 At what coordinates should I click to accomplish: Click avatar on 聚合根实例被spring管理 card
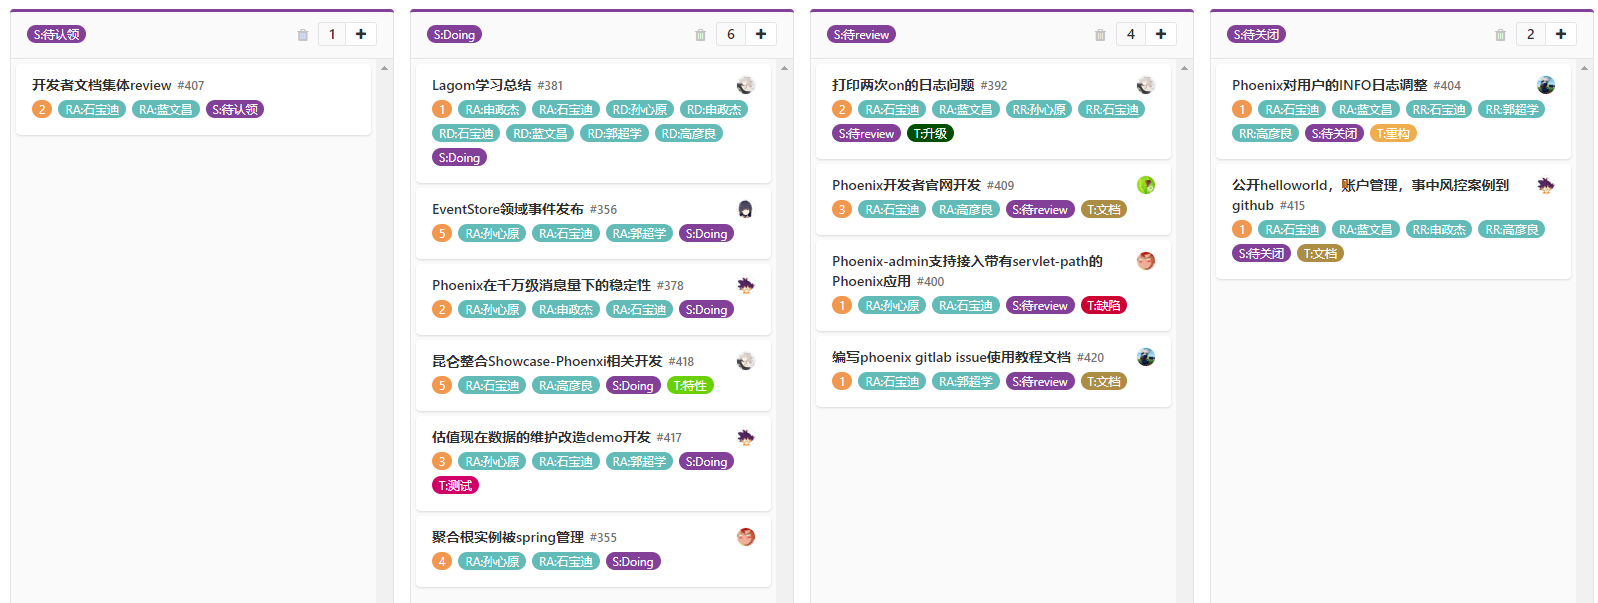[745, 537]
